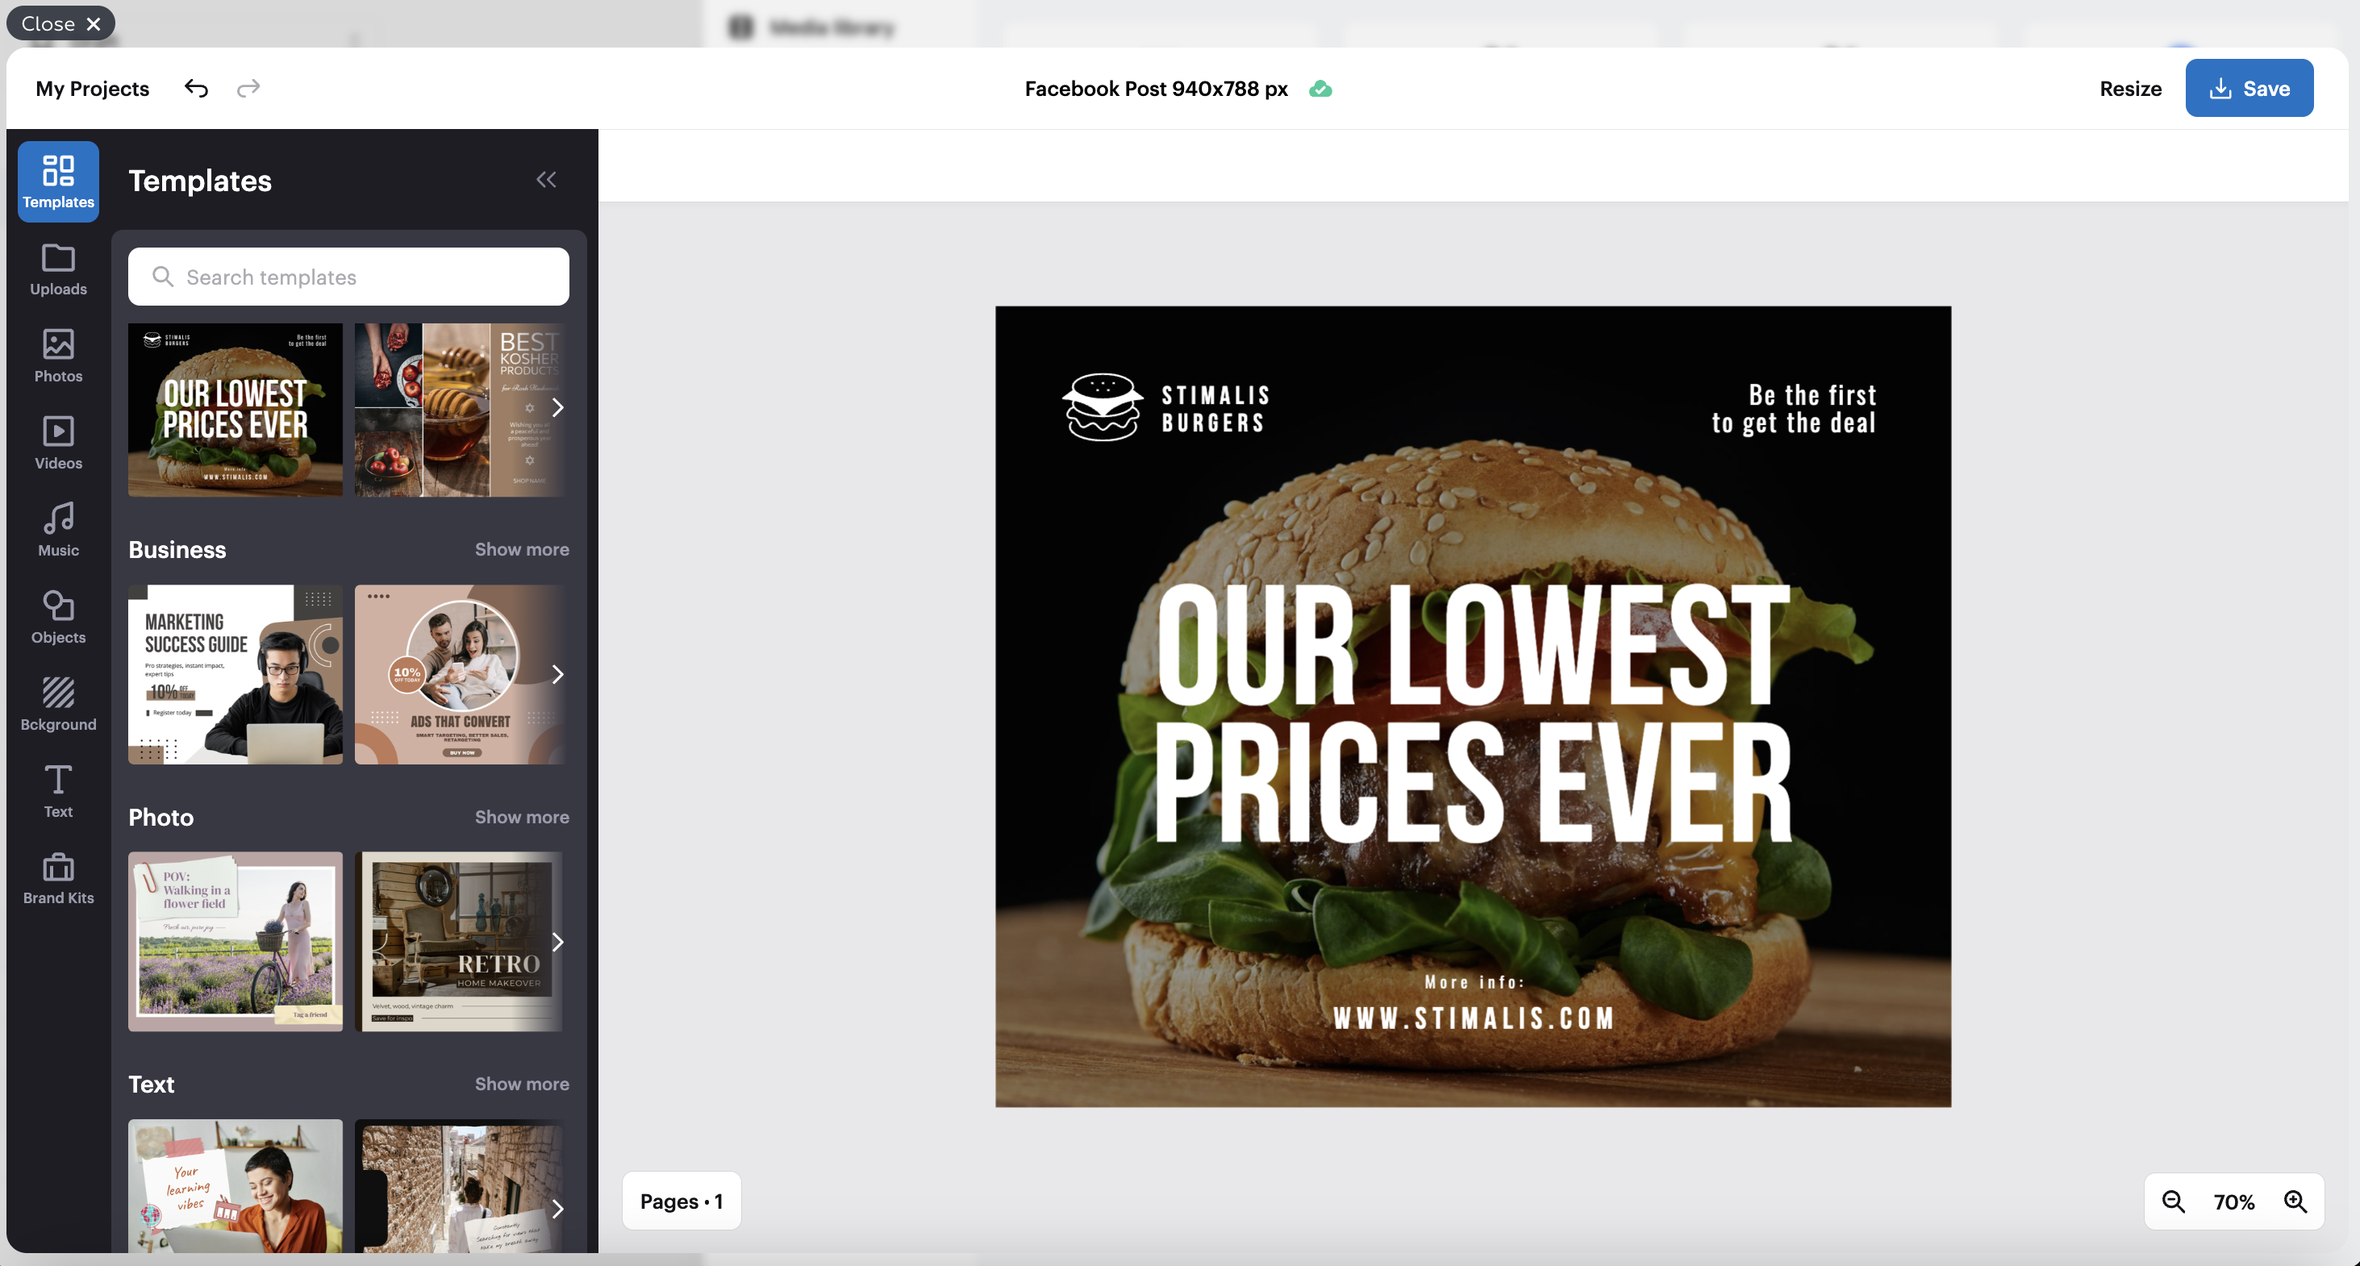2360x1266 pixels.
Task: Expand Business templates row with arrow
Action: (558, 675)
